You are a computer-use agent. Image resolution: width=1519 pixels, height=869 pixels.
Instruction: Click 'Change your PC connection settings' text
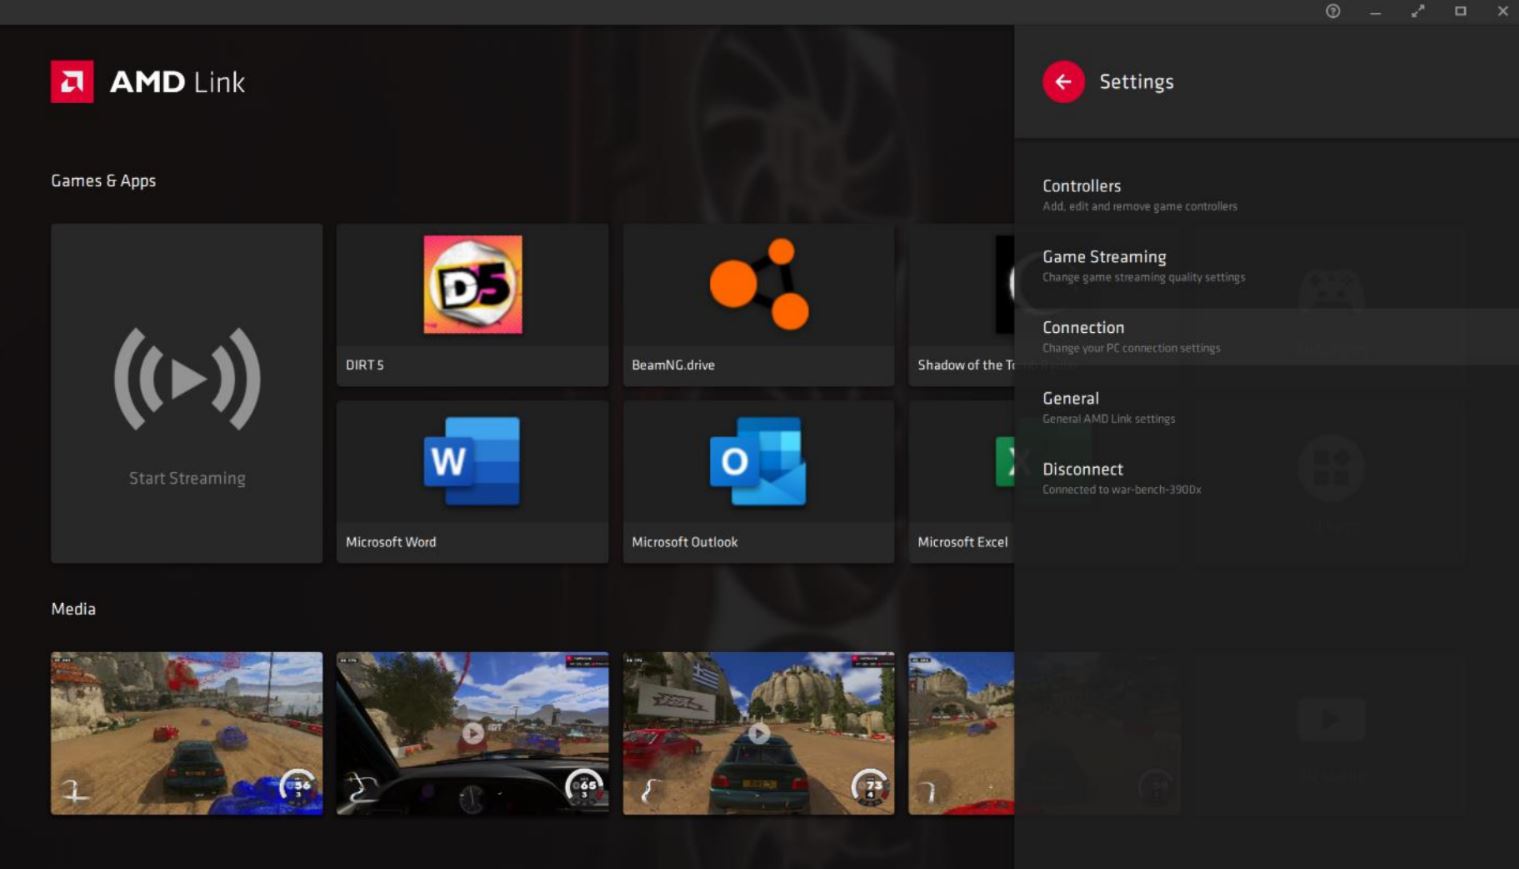(1131, 348)
